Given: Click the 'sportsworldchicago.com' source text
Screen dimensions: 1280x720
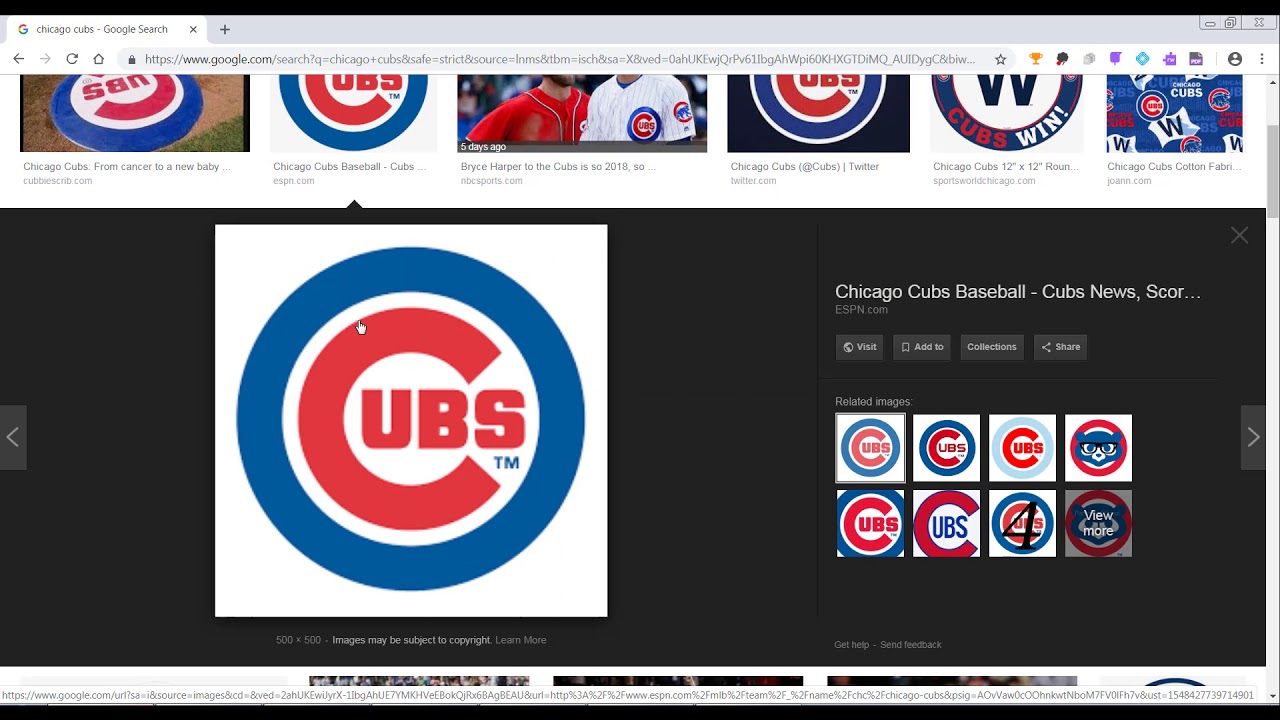Looking at the screenshot, I should (x=984, y=181).
